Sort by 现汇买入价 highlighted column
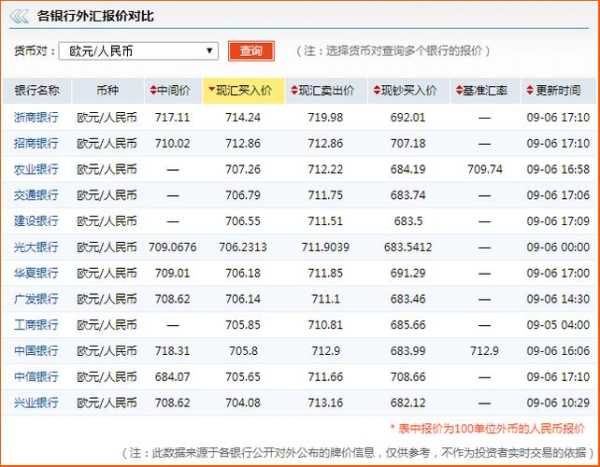Screen dimensions: 600x467 coord(242,90)
